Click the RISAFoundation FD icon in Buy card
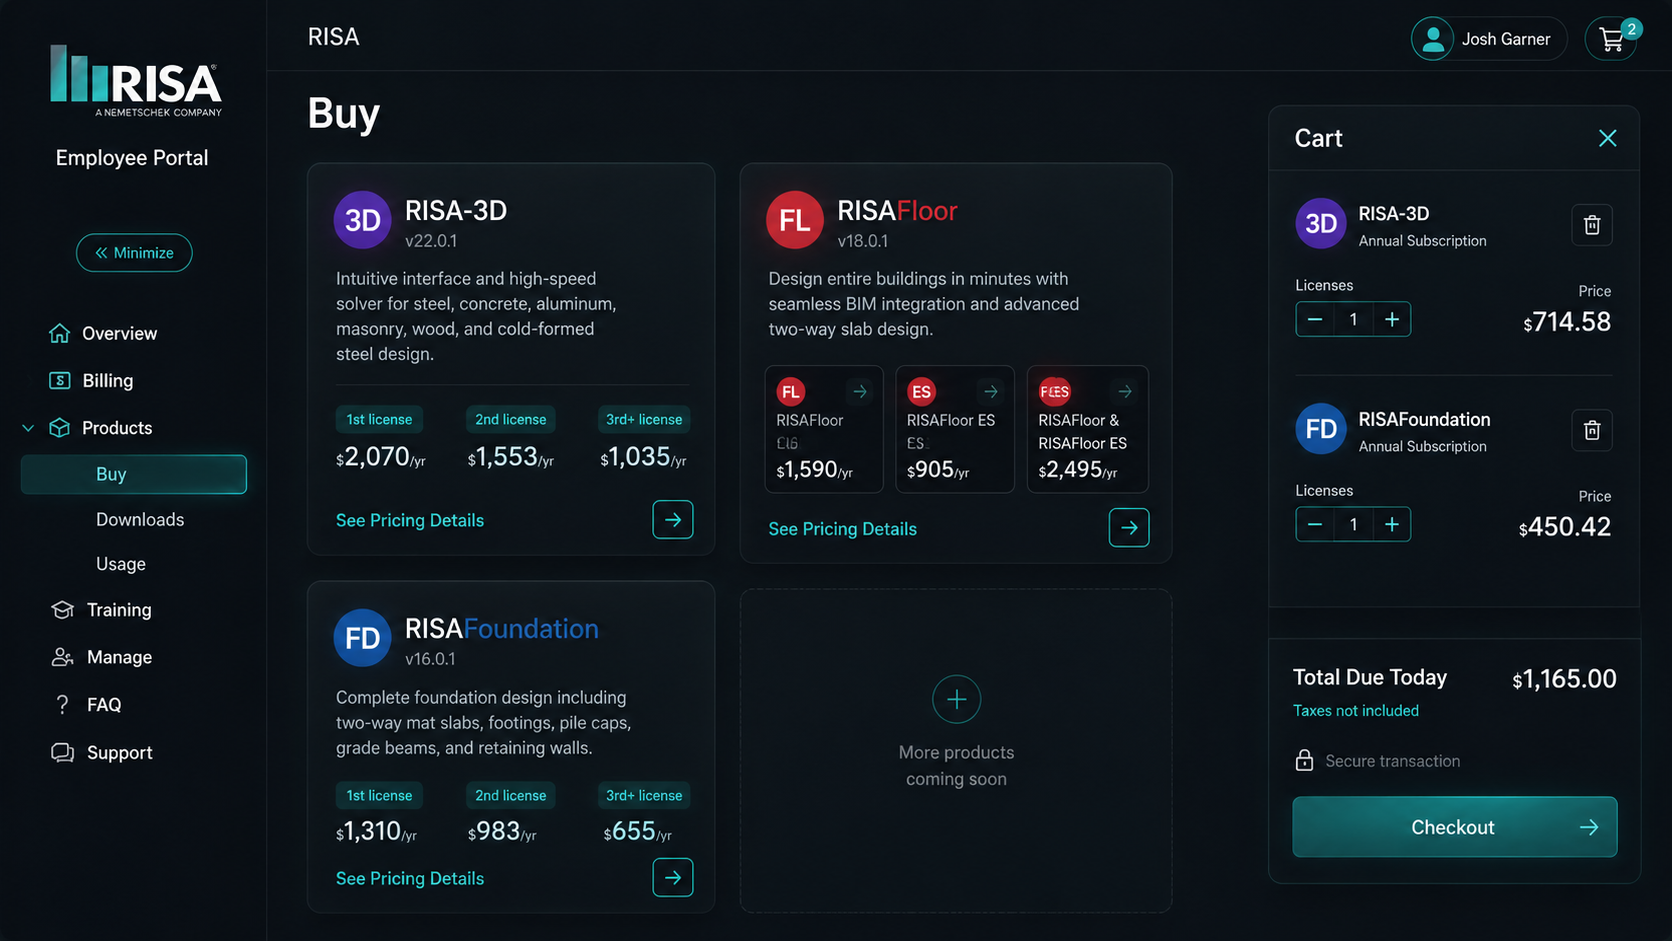1672x941 pixels. coord(362,638)
